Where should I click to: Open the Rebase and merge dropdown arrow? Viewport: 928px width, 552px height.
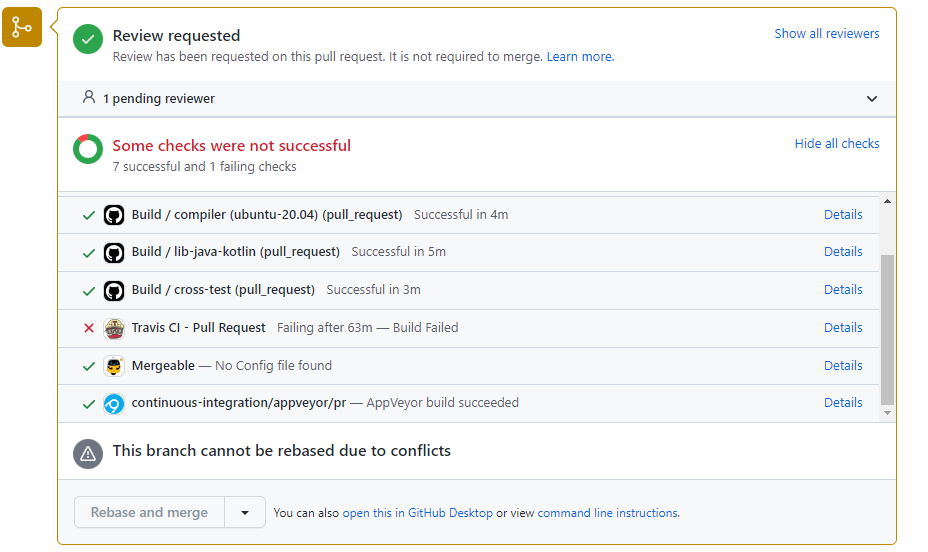click(245, 512)
